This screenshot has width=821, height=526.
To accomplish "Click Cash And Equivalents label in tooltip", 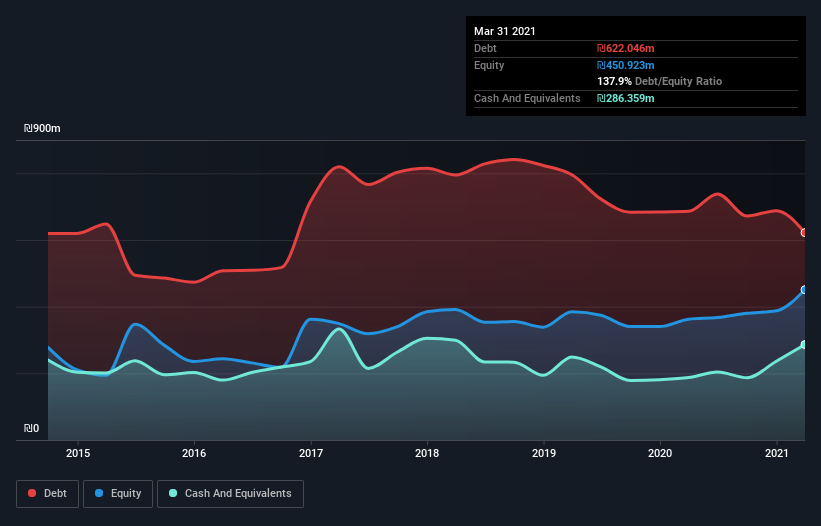I will click(x=527, y=98).
